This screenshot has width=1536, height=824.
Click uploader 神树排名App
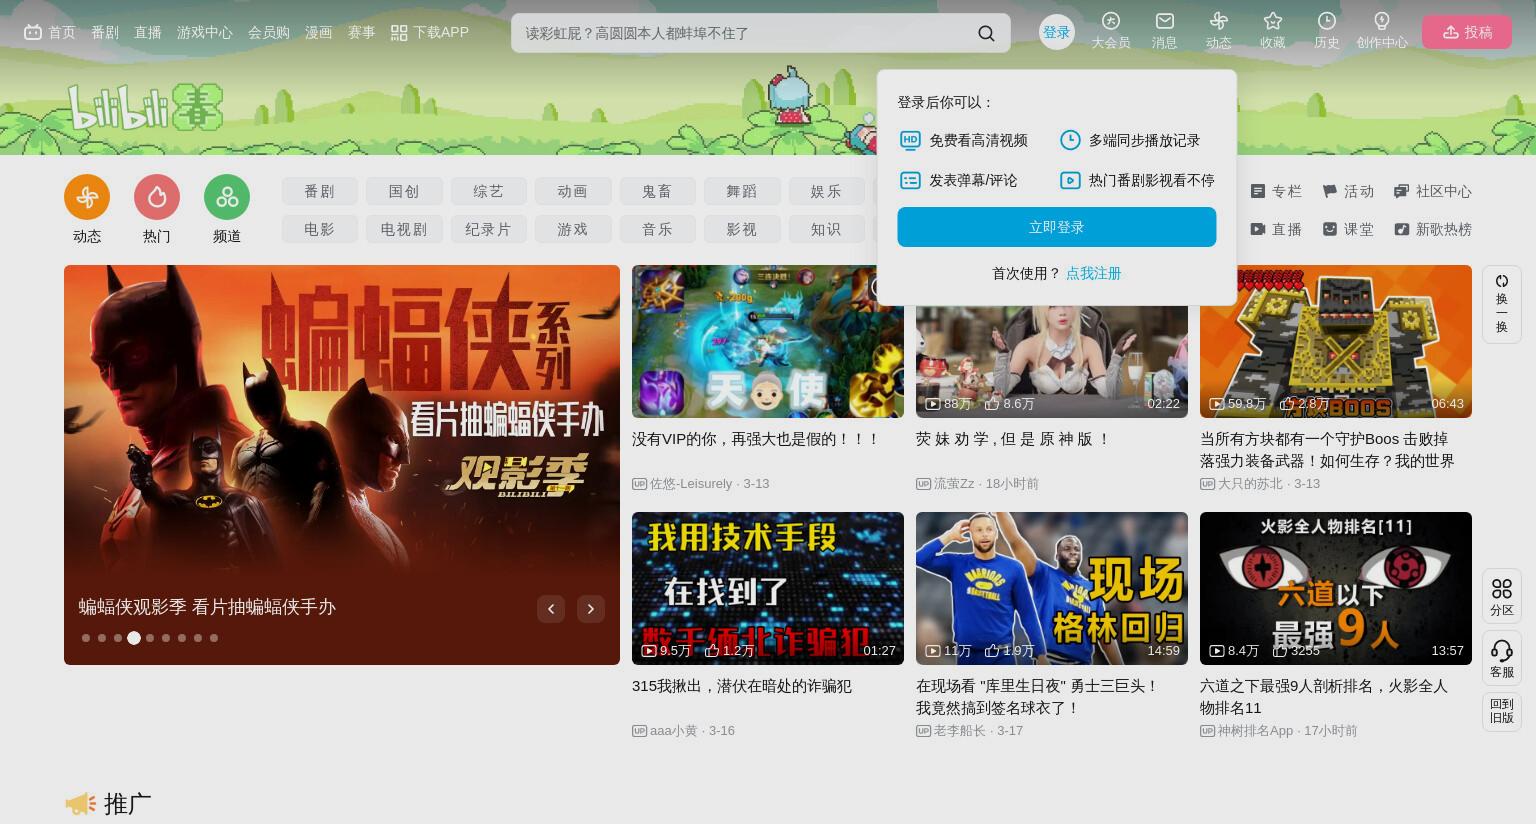(x=1255, y=730)
